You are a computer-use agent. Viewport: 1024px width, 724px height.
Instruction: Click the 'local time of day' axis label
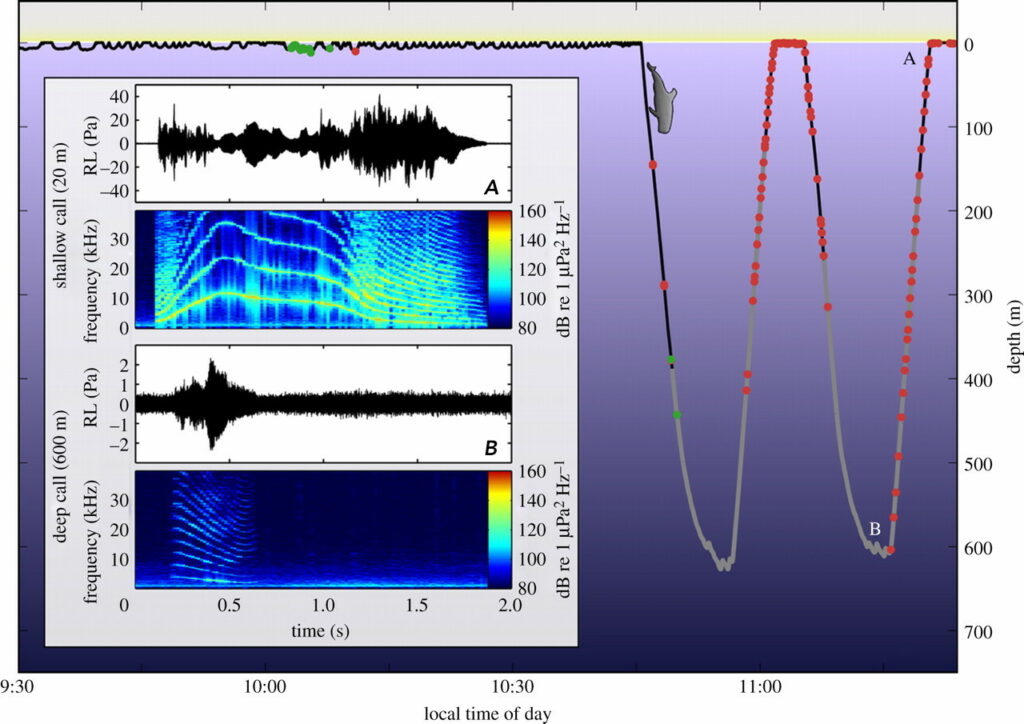tap(487, 712)
